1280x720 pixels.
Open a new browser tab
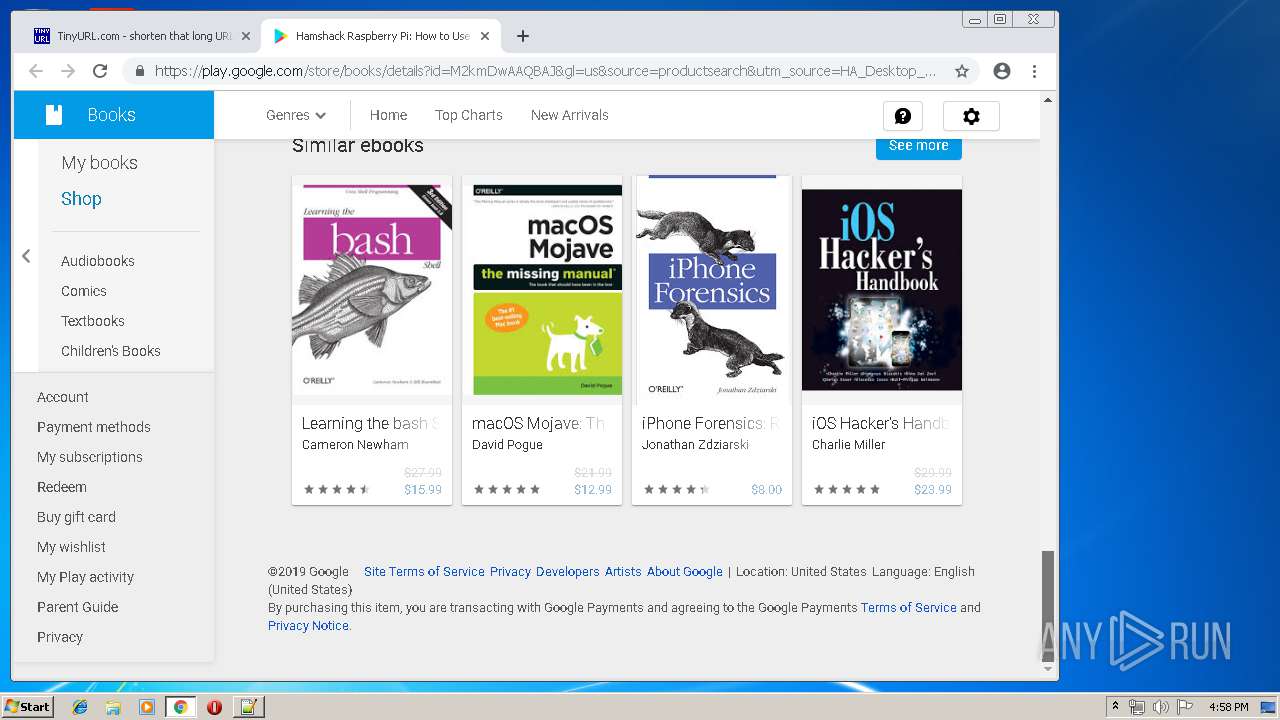(523, 36)
